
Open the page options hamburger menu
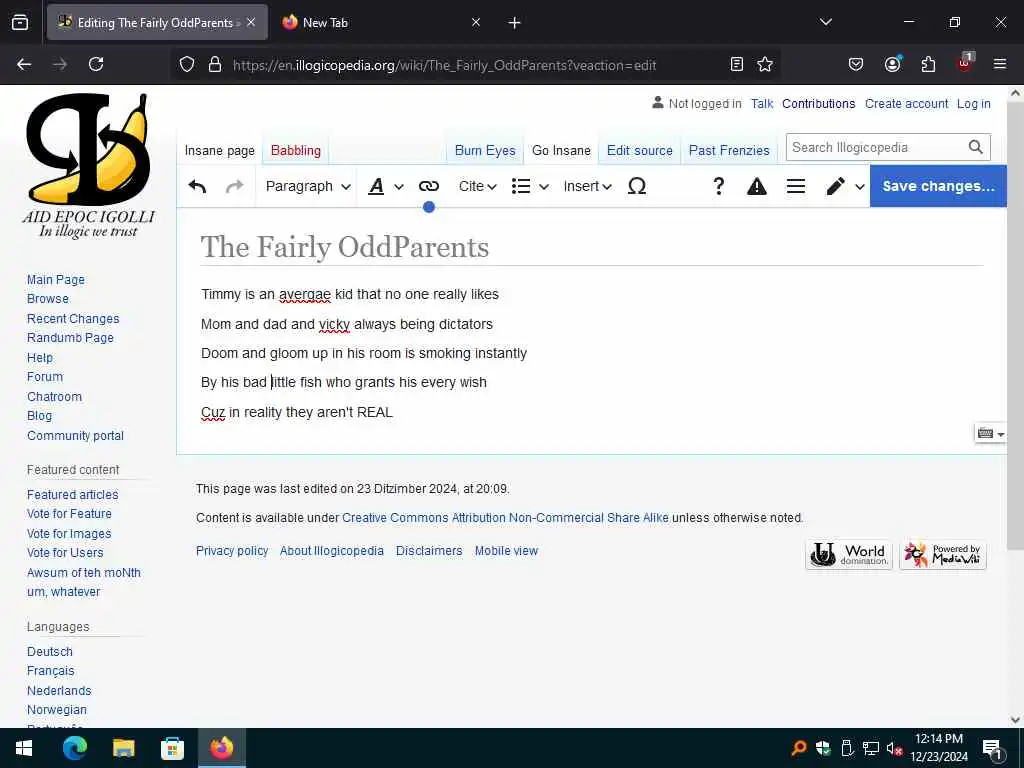point(795,186)
